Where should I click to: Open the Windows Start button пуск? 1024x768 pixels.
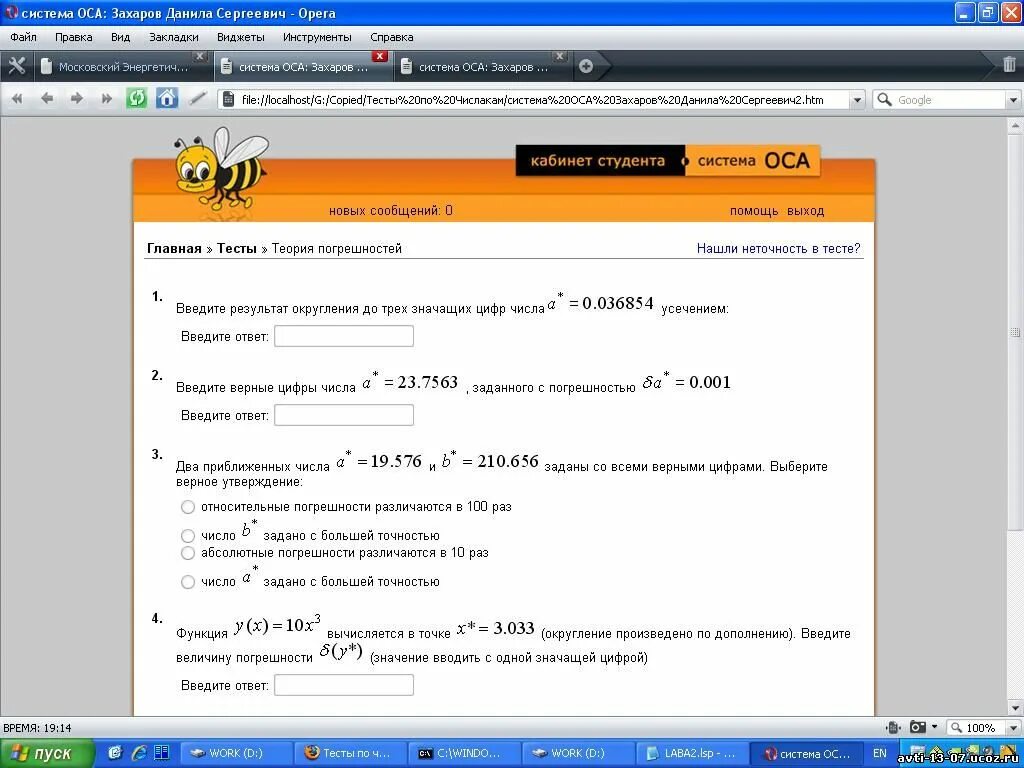46,753
